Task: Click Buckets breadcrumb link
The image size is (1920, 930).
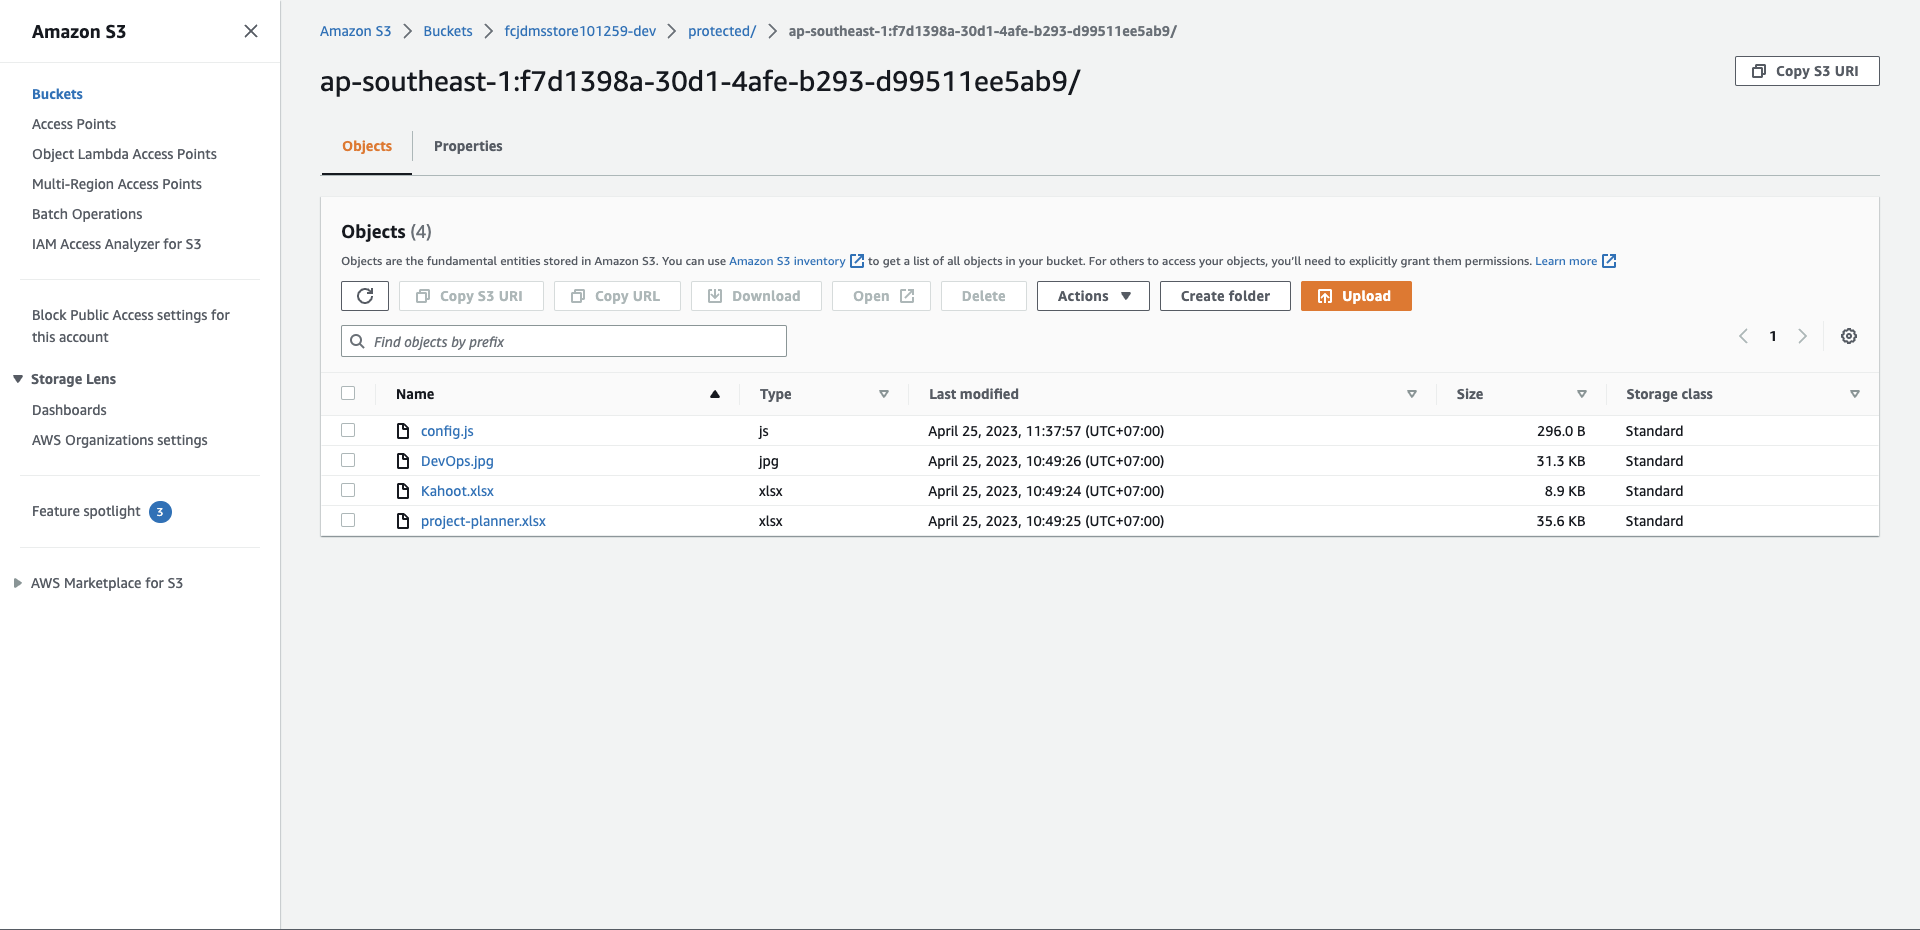Action: pos(448,31)
